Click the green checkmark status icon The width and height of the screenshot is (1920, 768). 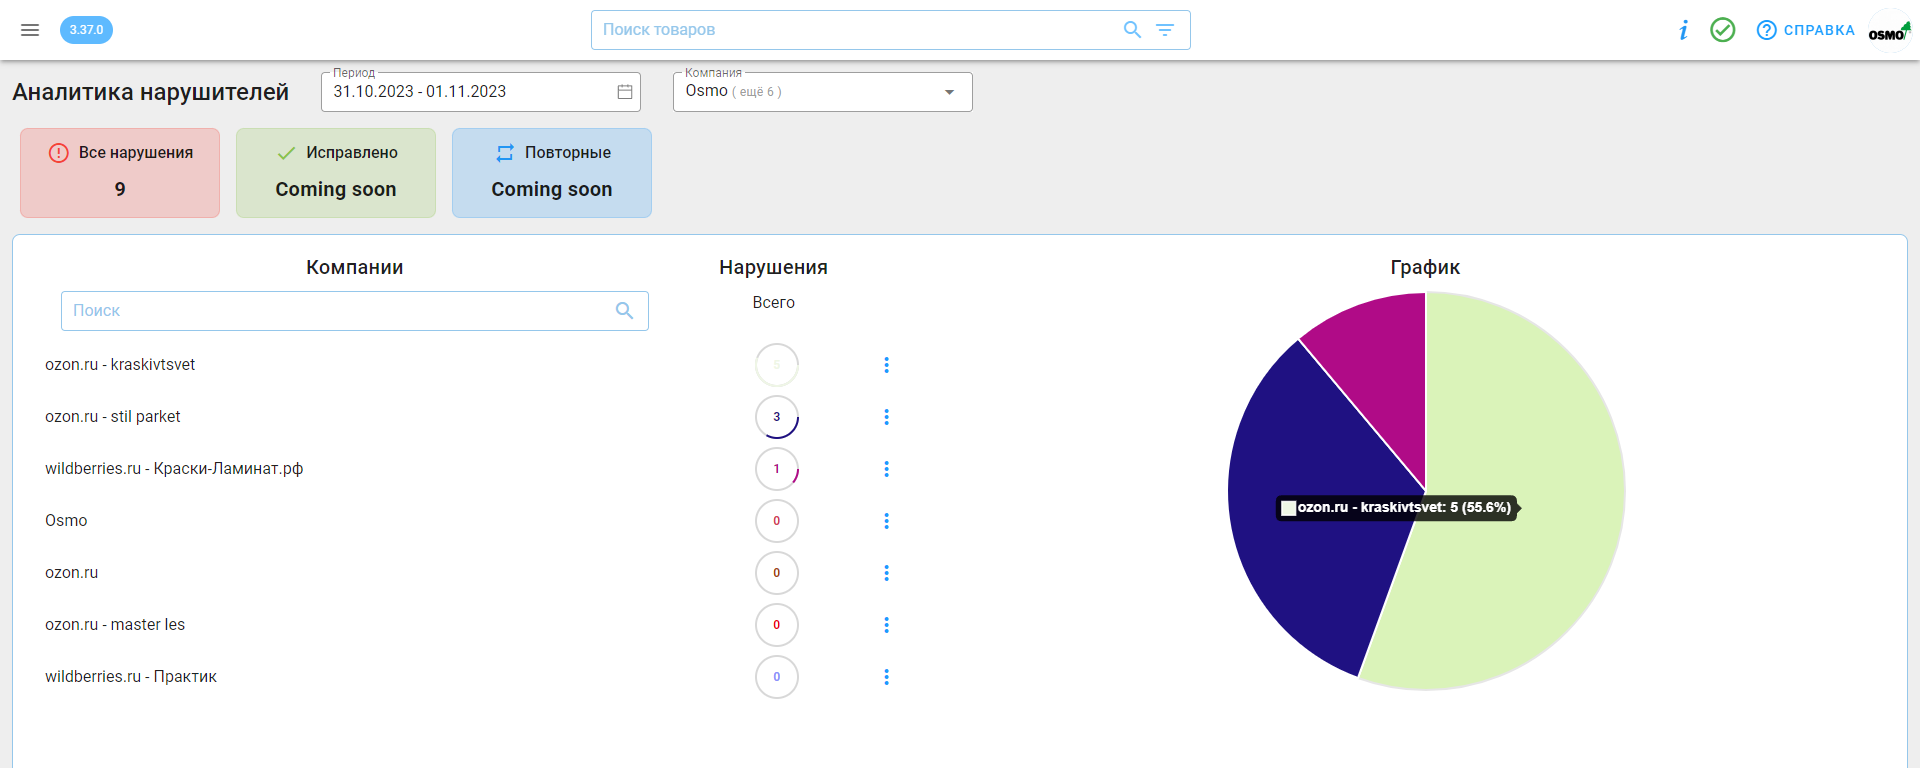(x=1722, y=30)
